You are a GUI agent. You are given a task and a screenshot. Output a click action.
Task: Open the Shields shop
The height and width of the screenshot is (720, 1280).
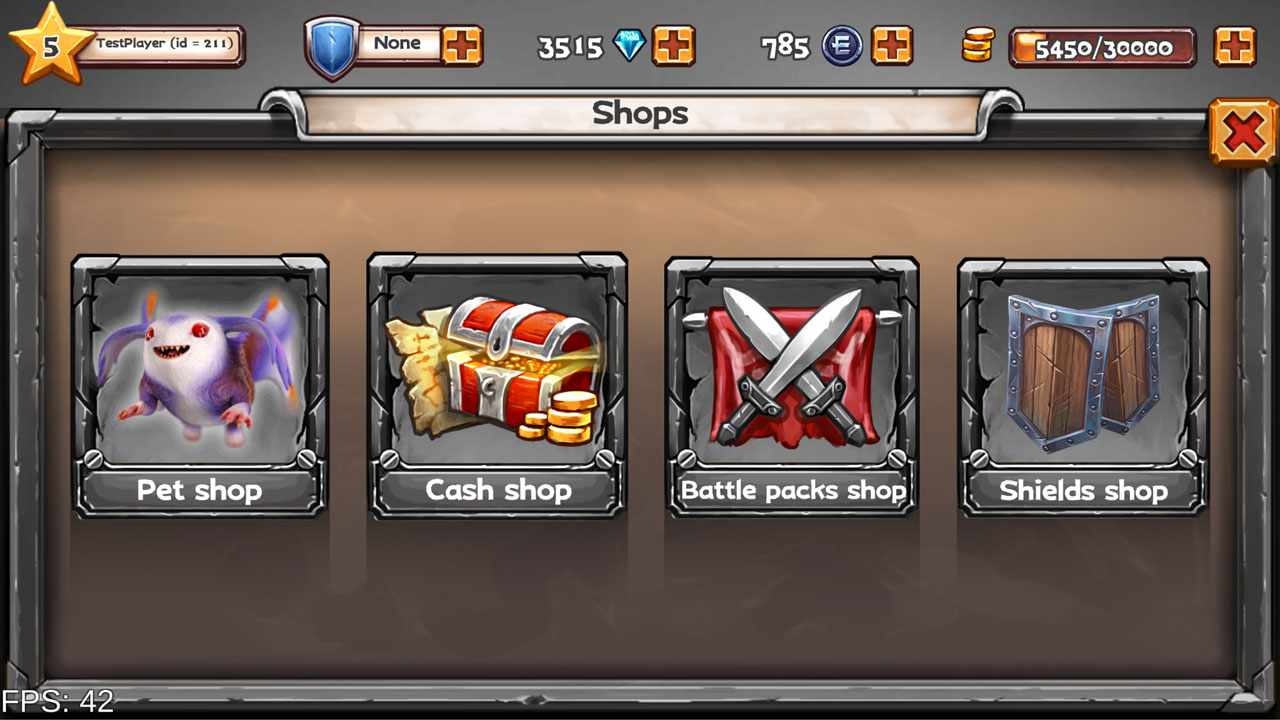pos(1084,490)
